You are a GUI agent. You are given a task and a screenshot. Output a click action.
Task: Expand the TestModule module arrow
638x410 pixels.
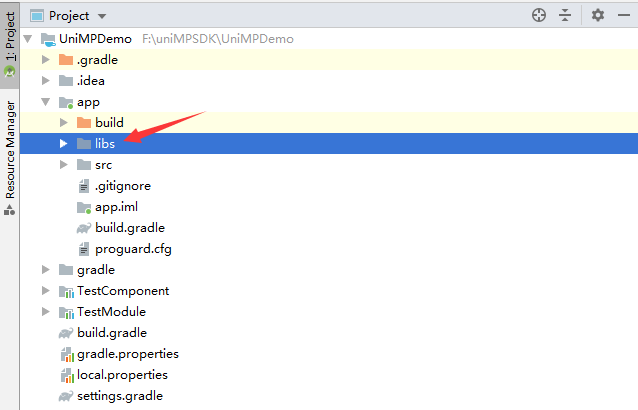[46, 312]
